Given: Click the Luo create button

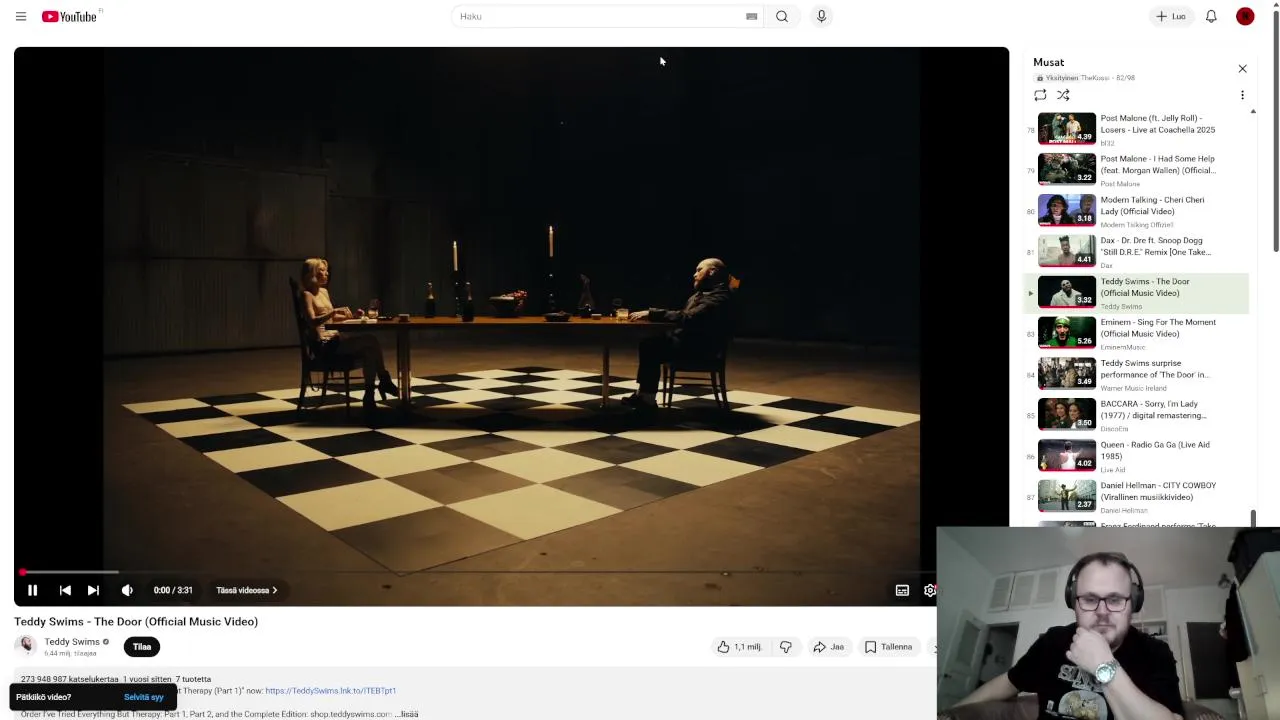Looking at the screenshot, I should coord(1170,16).
